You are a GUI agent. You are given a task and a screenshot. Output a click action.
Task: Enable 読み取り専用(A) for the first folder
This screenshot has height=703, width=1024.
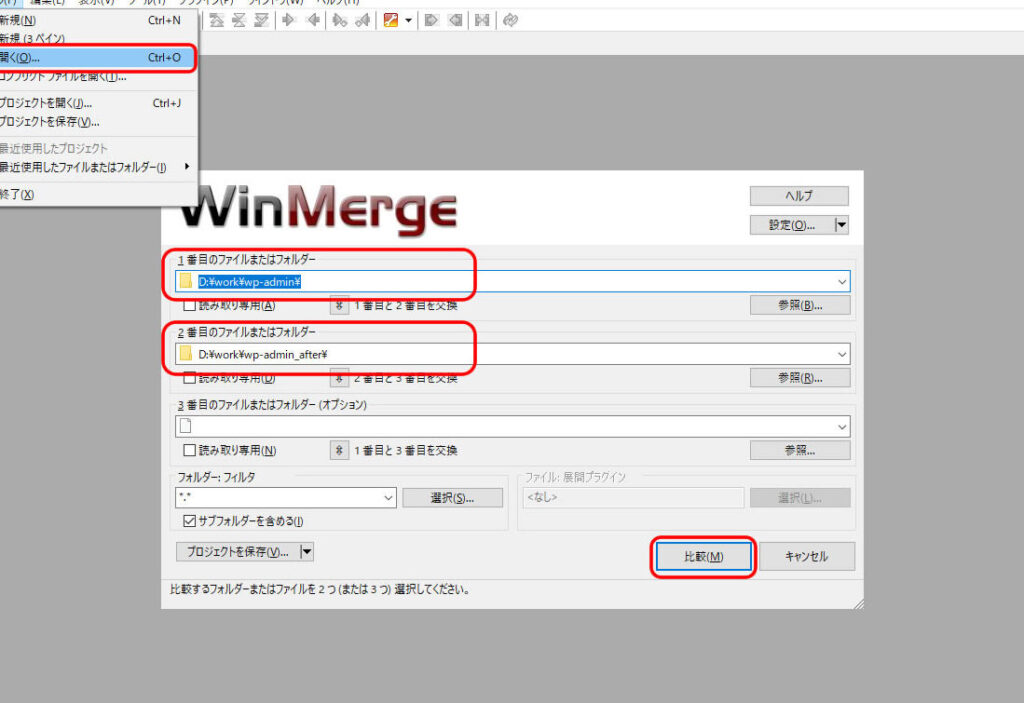coord(189,306)
